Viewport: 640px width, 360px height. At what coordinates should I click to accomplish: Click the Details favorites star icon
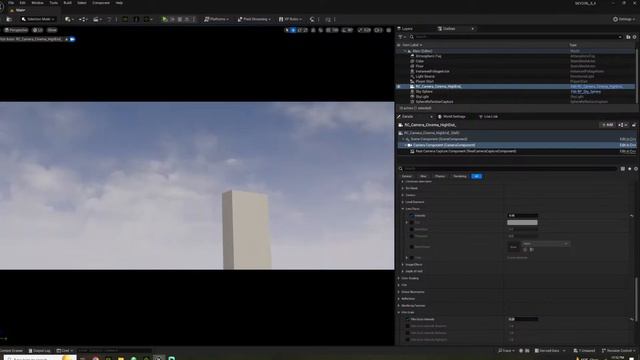point(629,169)
